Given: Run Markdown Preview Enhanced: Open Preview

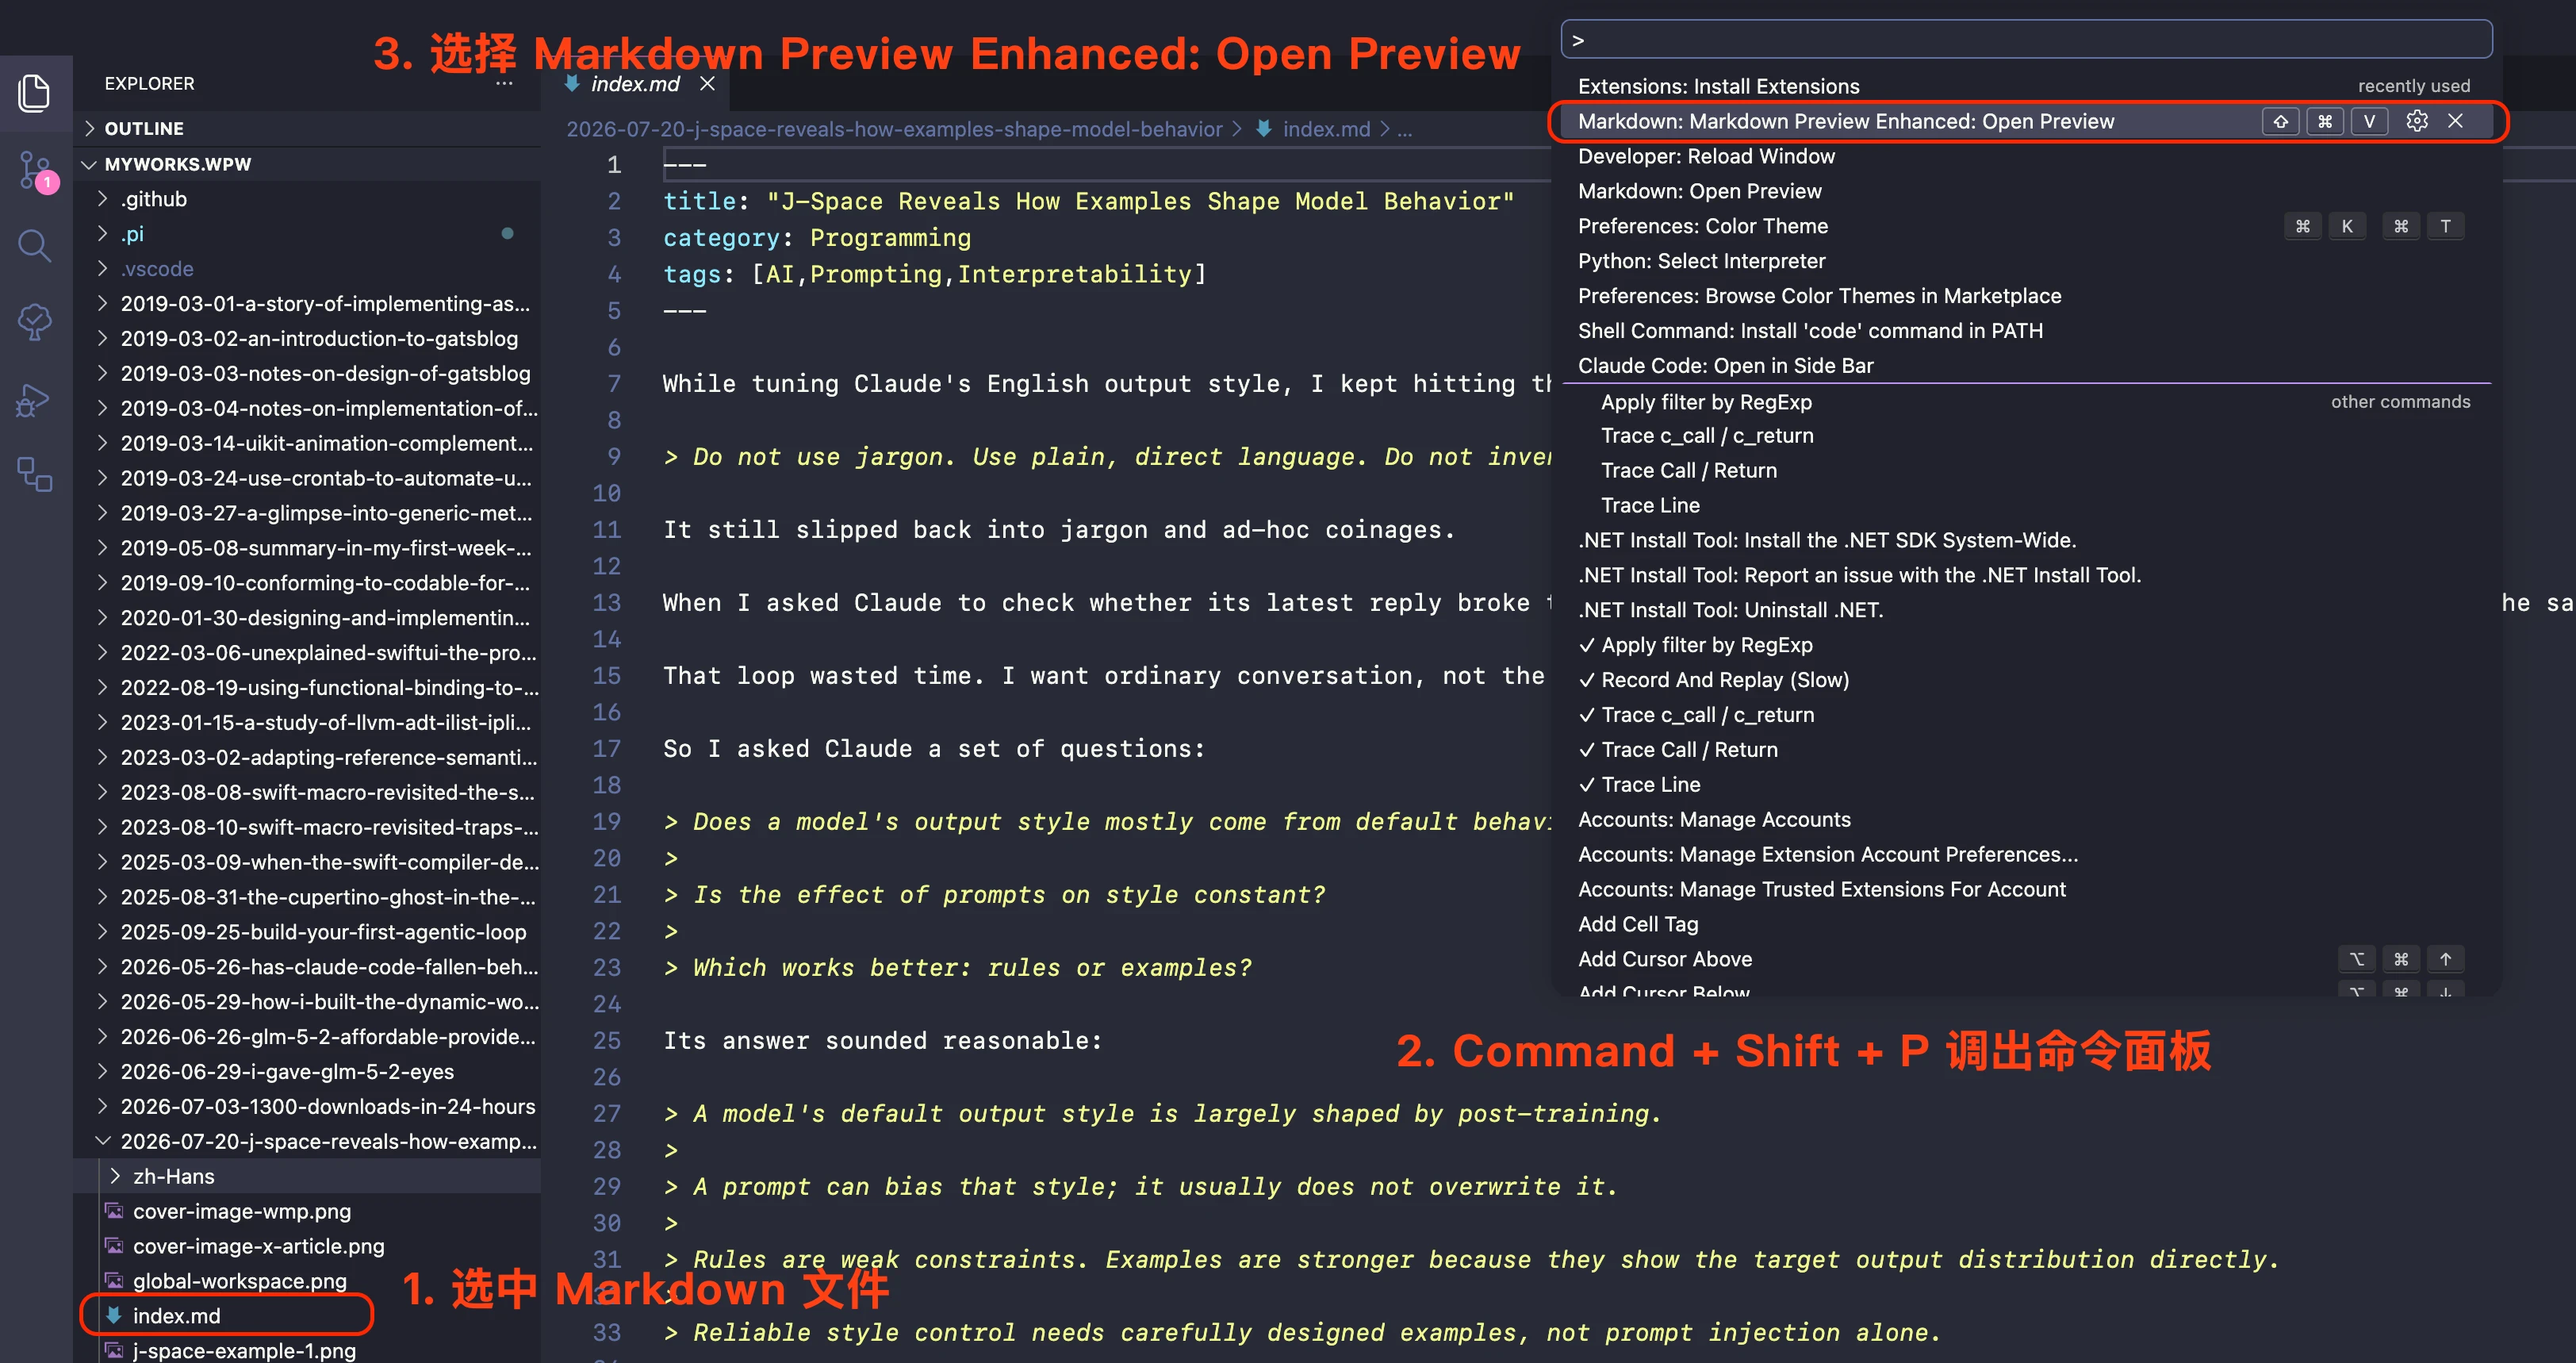Looking at the screenshot, I should click(2026, 121).
